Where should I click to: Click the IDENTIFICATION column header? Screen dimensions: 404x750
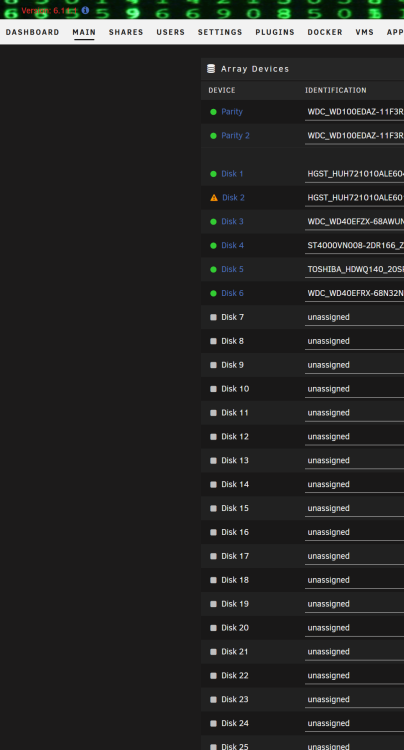click(x=336, y=90)
